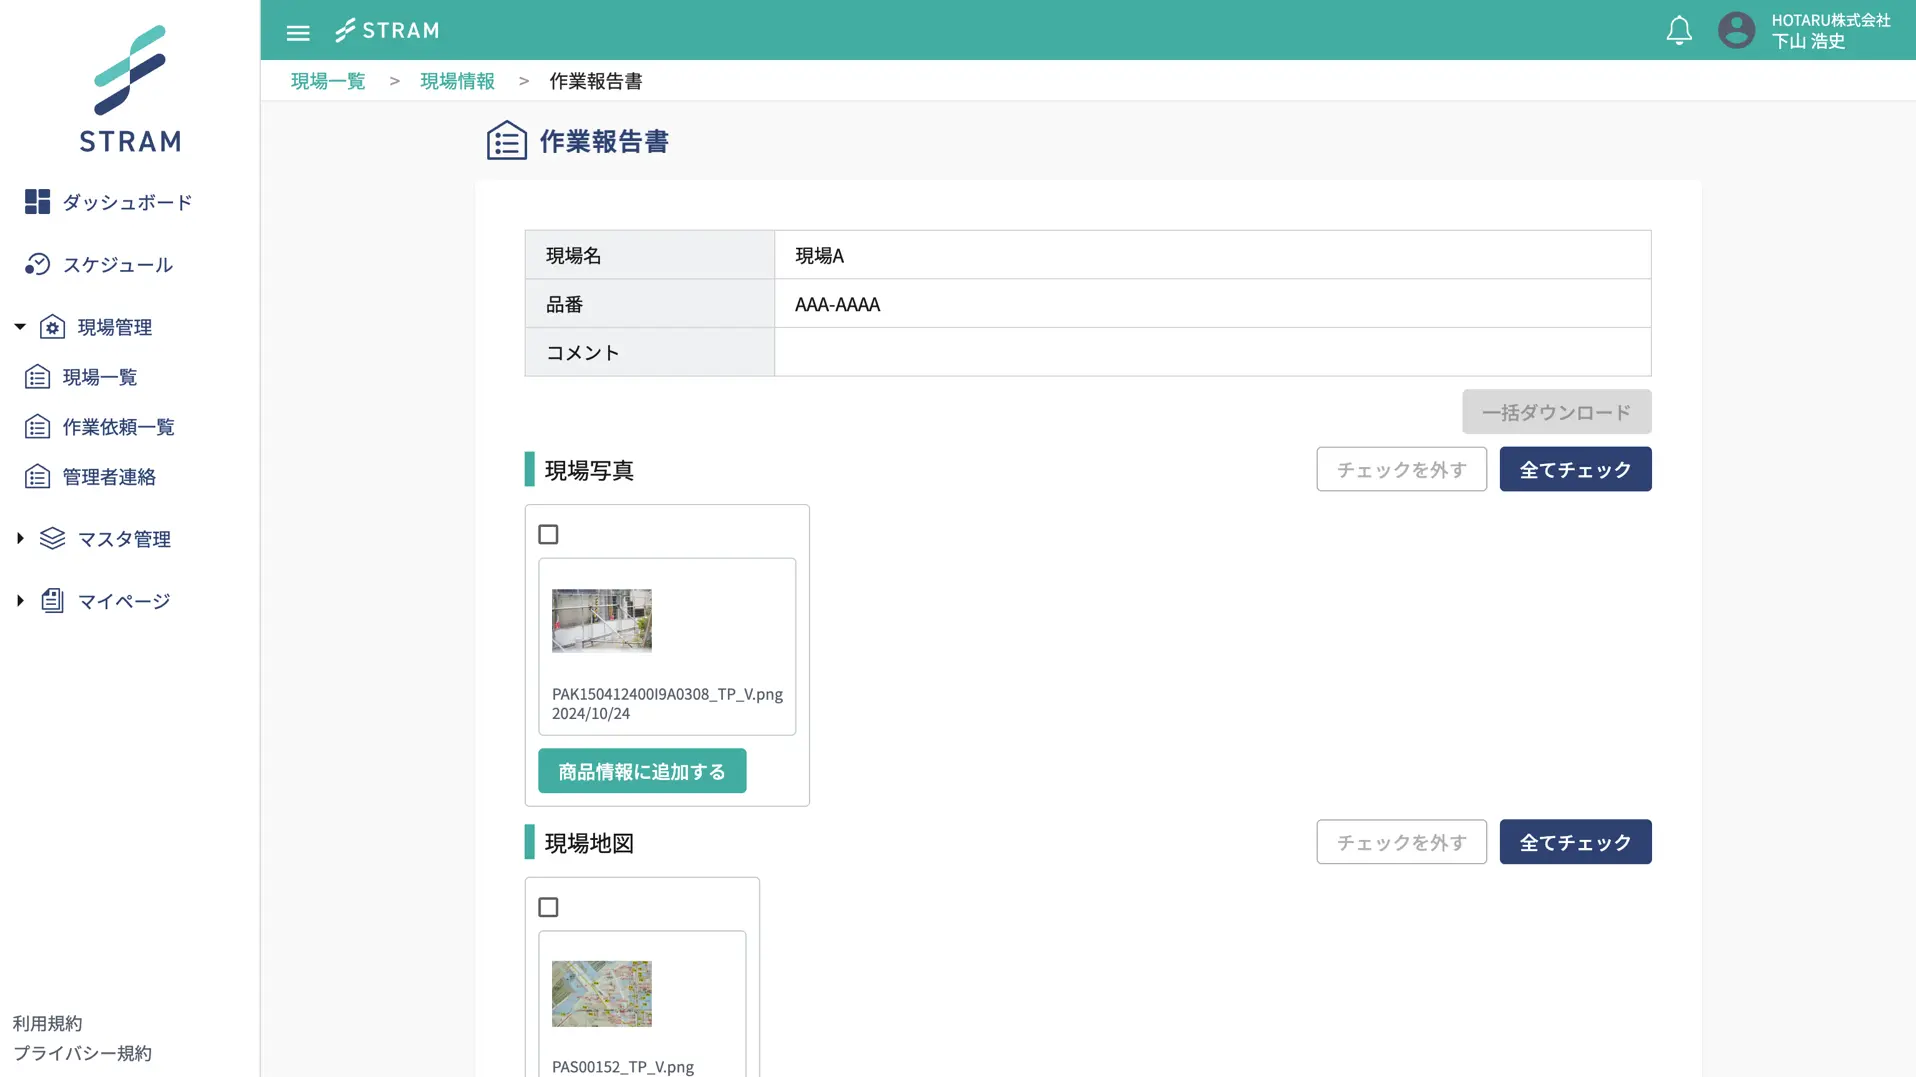Screen dimensions: 1916x1077
Task: Open the construction site photo thumbnail
Action: (602, 620)
